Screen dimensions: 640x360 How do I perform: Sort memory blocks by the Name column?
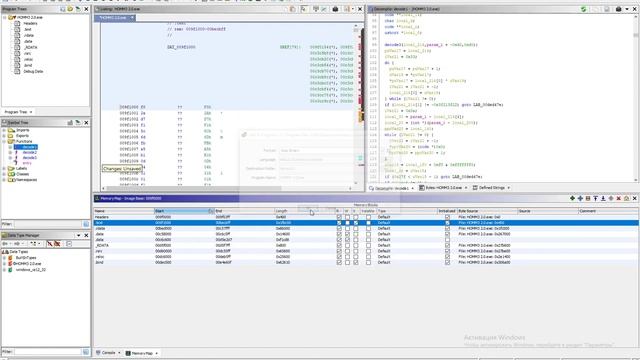pos(124,211)
